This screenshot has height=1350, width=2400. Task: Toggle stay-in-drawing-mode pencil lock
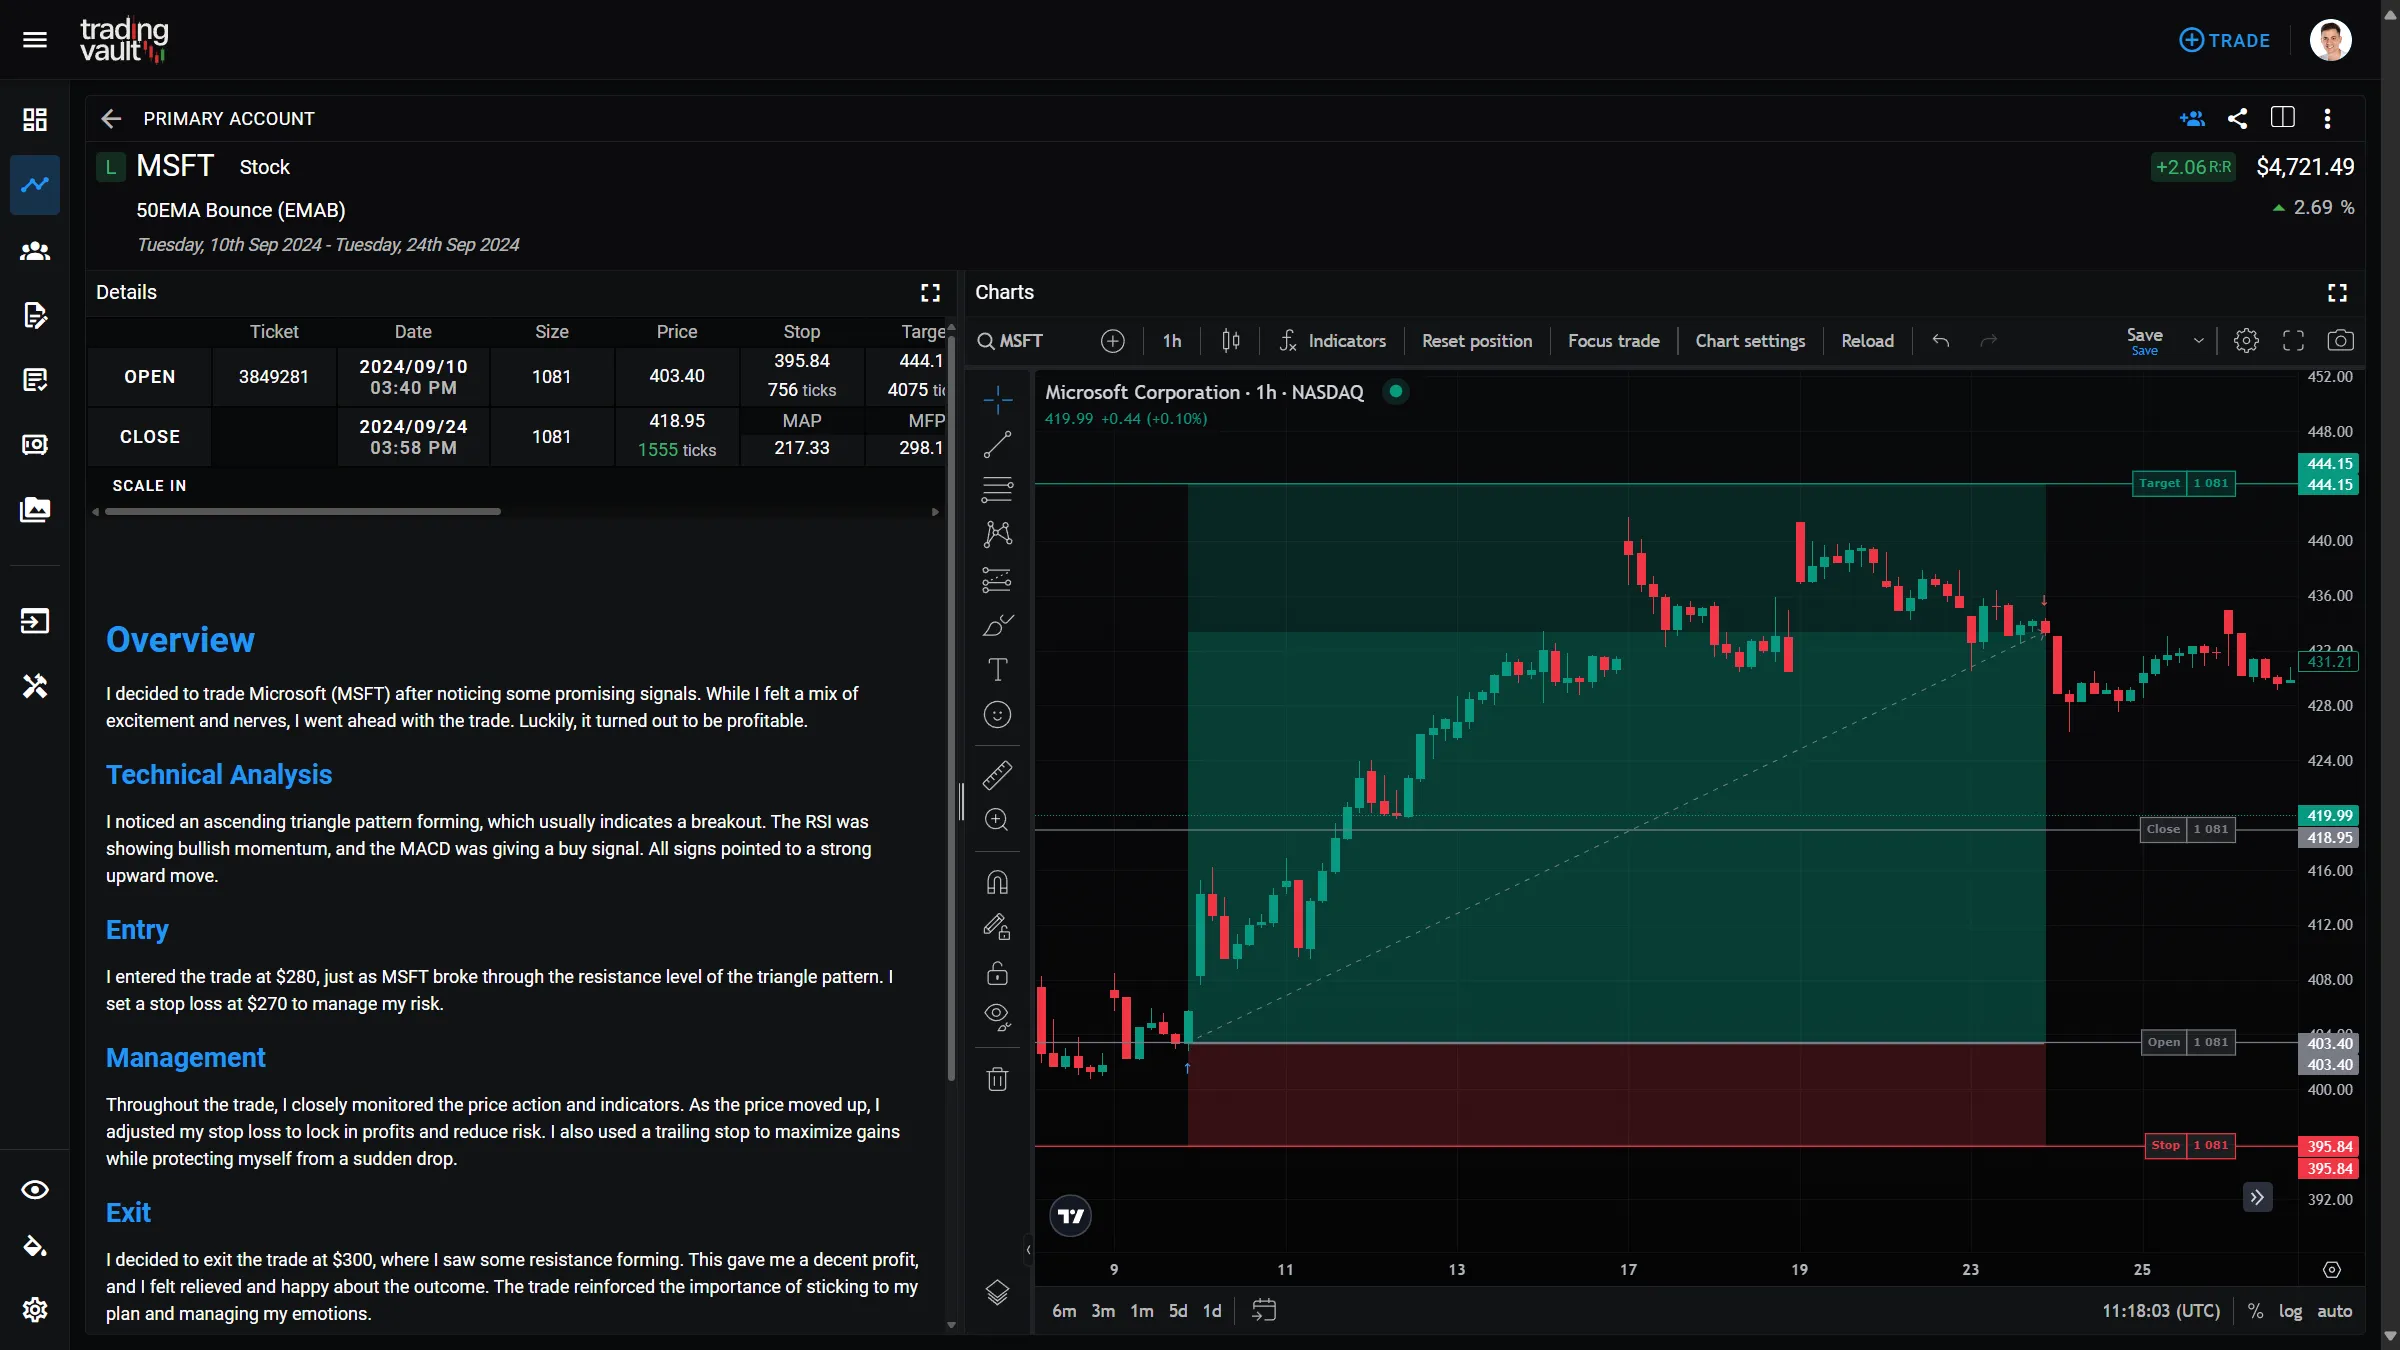pos(997,927)
